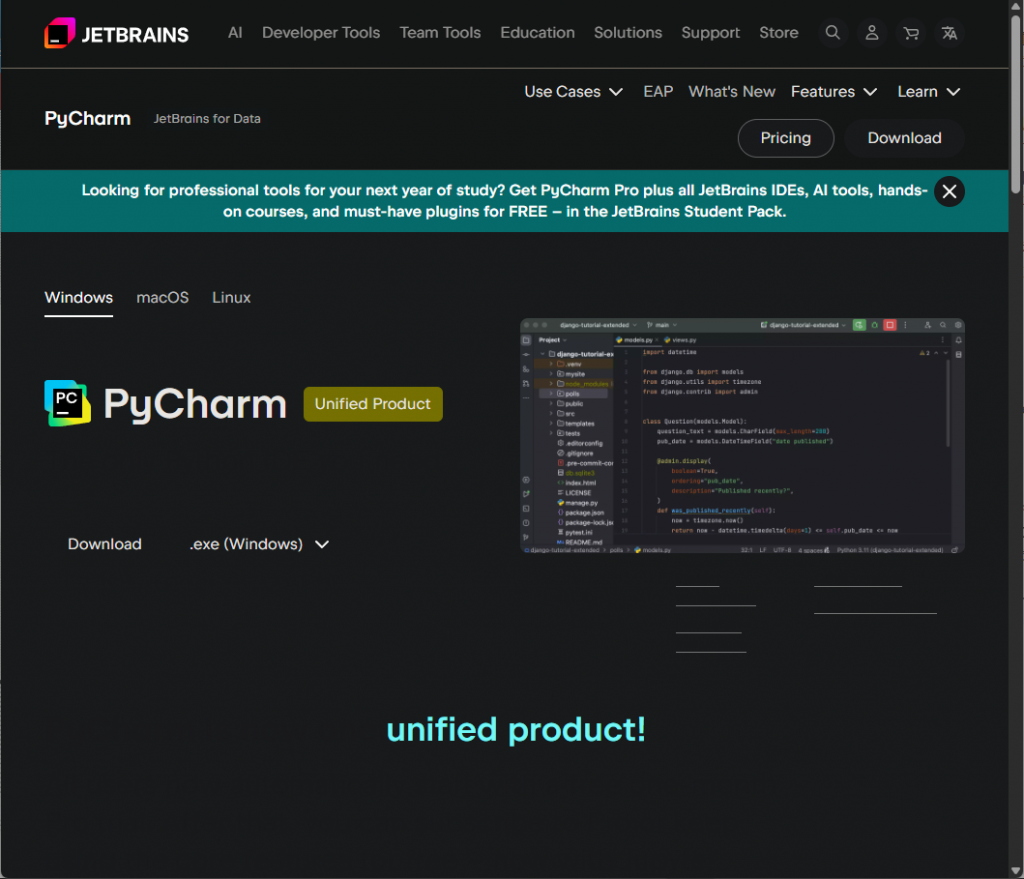
Task: Open the Team Tools menu
Action: pos(440,33)
